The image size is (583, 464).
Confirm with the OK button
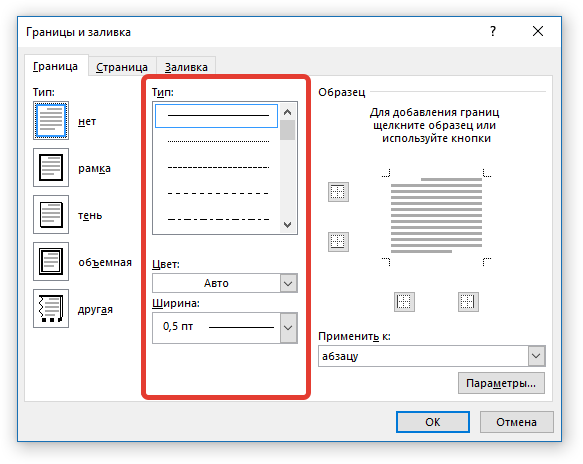(433, 422)
